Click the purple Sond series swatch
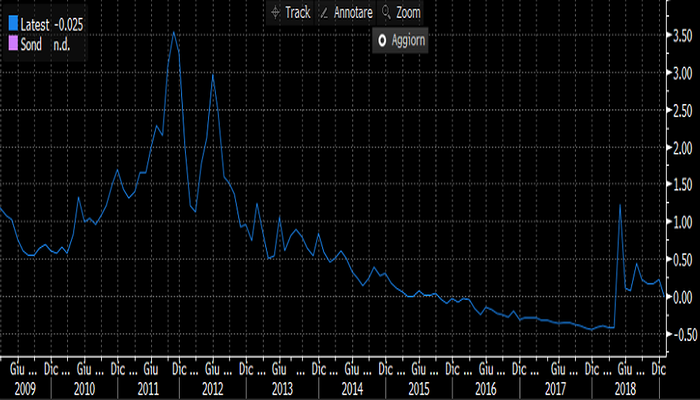The width and height of the screenshot is (700, 400). point(11,30)
